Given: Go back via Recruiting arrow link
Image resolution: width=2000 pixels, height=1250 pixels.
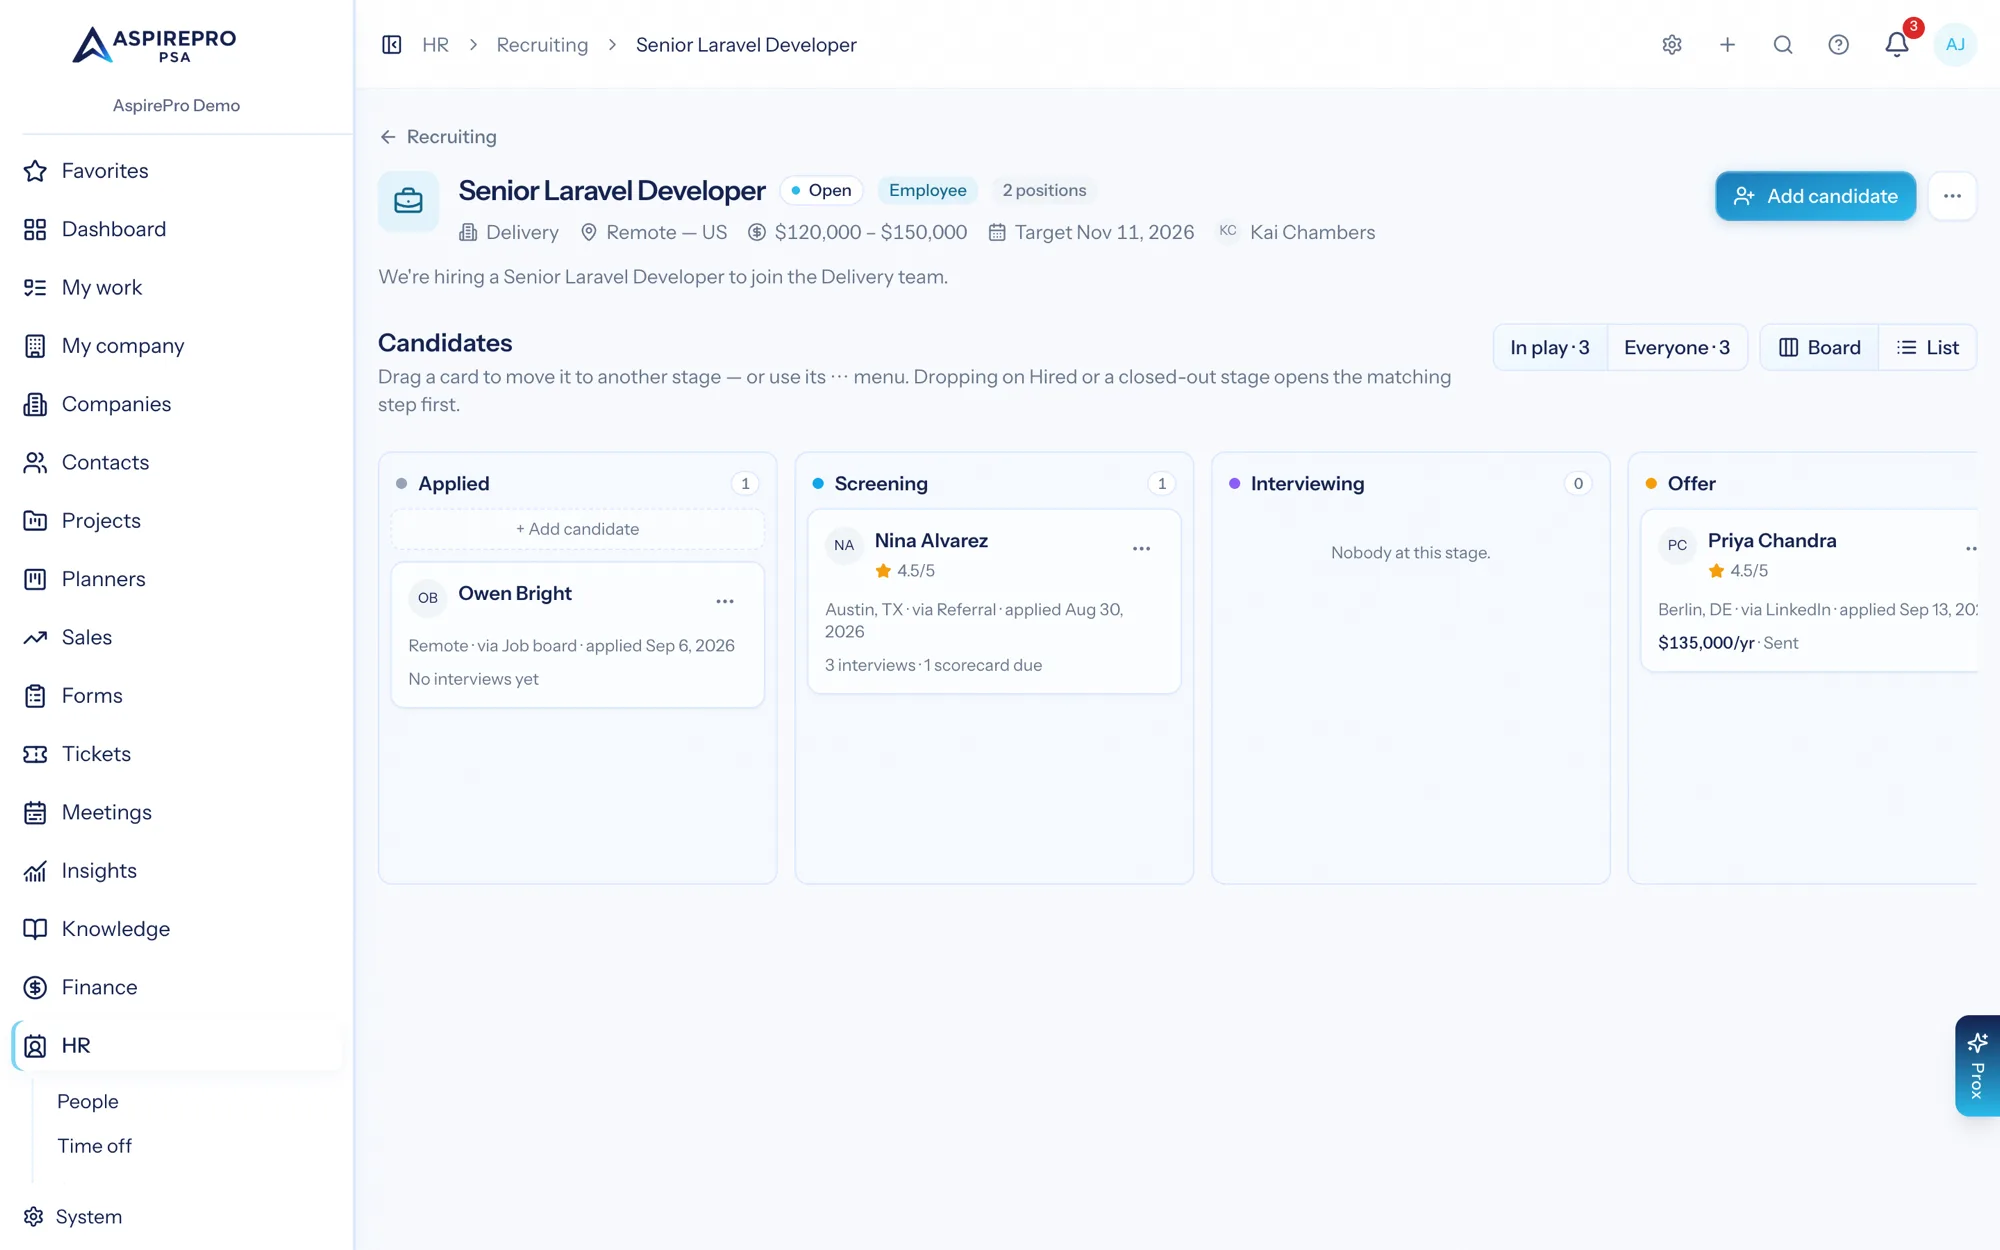Looking at the screenshot, I should coord(438,137).
